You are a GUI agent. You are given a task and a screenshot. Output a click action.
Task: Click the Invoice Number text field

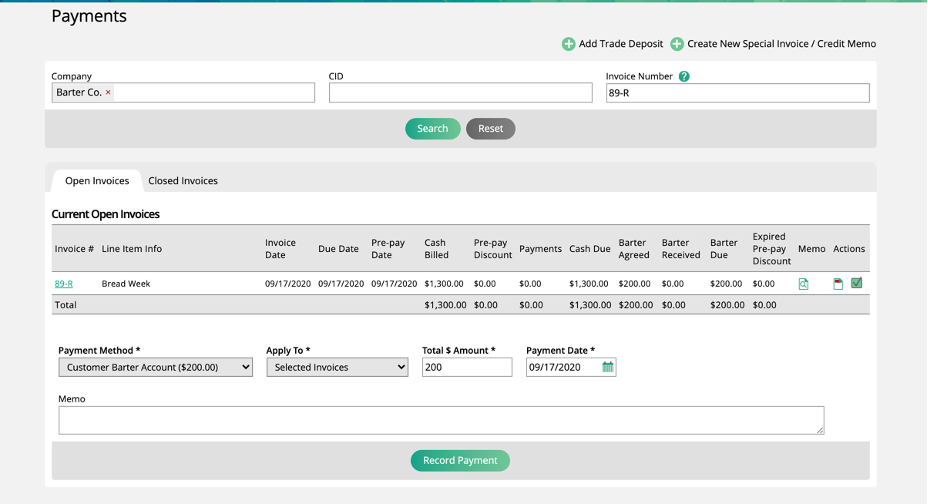(x=737, y=93)
